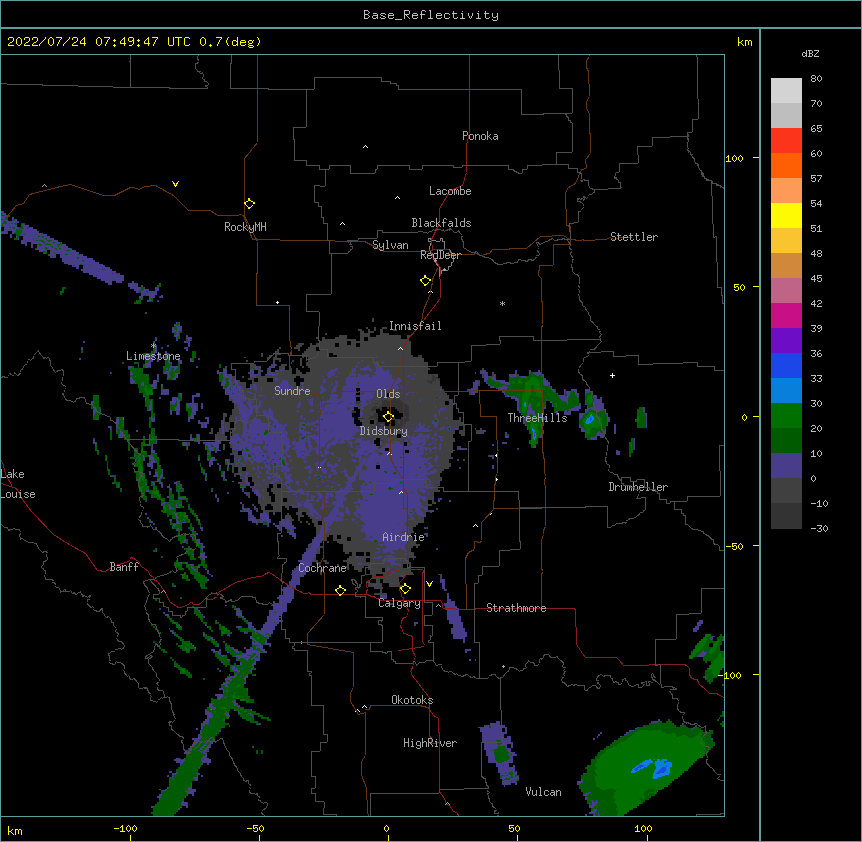Click the Drumheller label

(638, 487)
